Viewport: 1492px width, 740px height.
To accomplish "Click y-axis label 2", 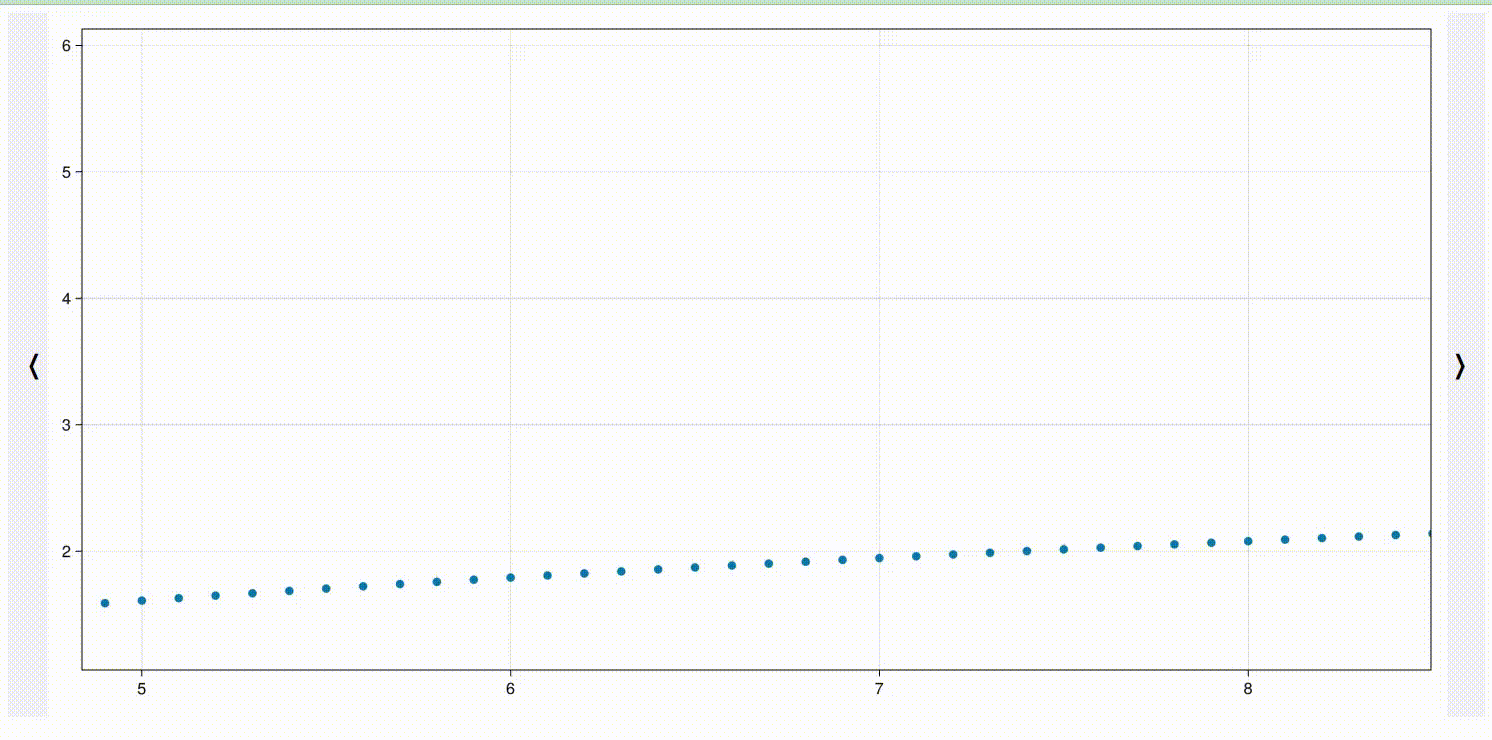I will click(66, 551).
